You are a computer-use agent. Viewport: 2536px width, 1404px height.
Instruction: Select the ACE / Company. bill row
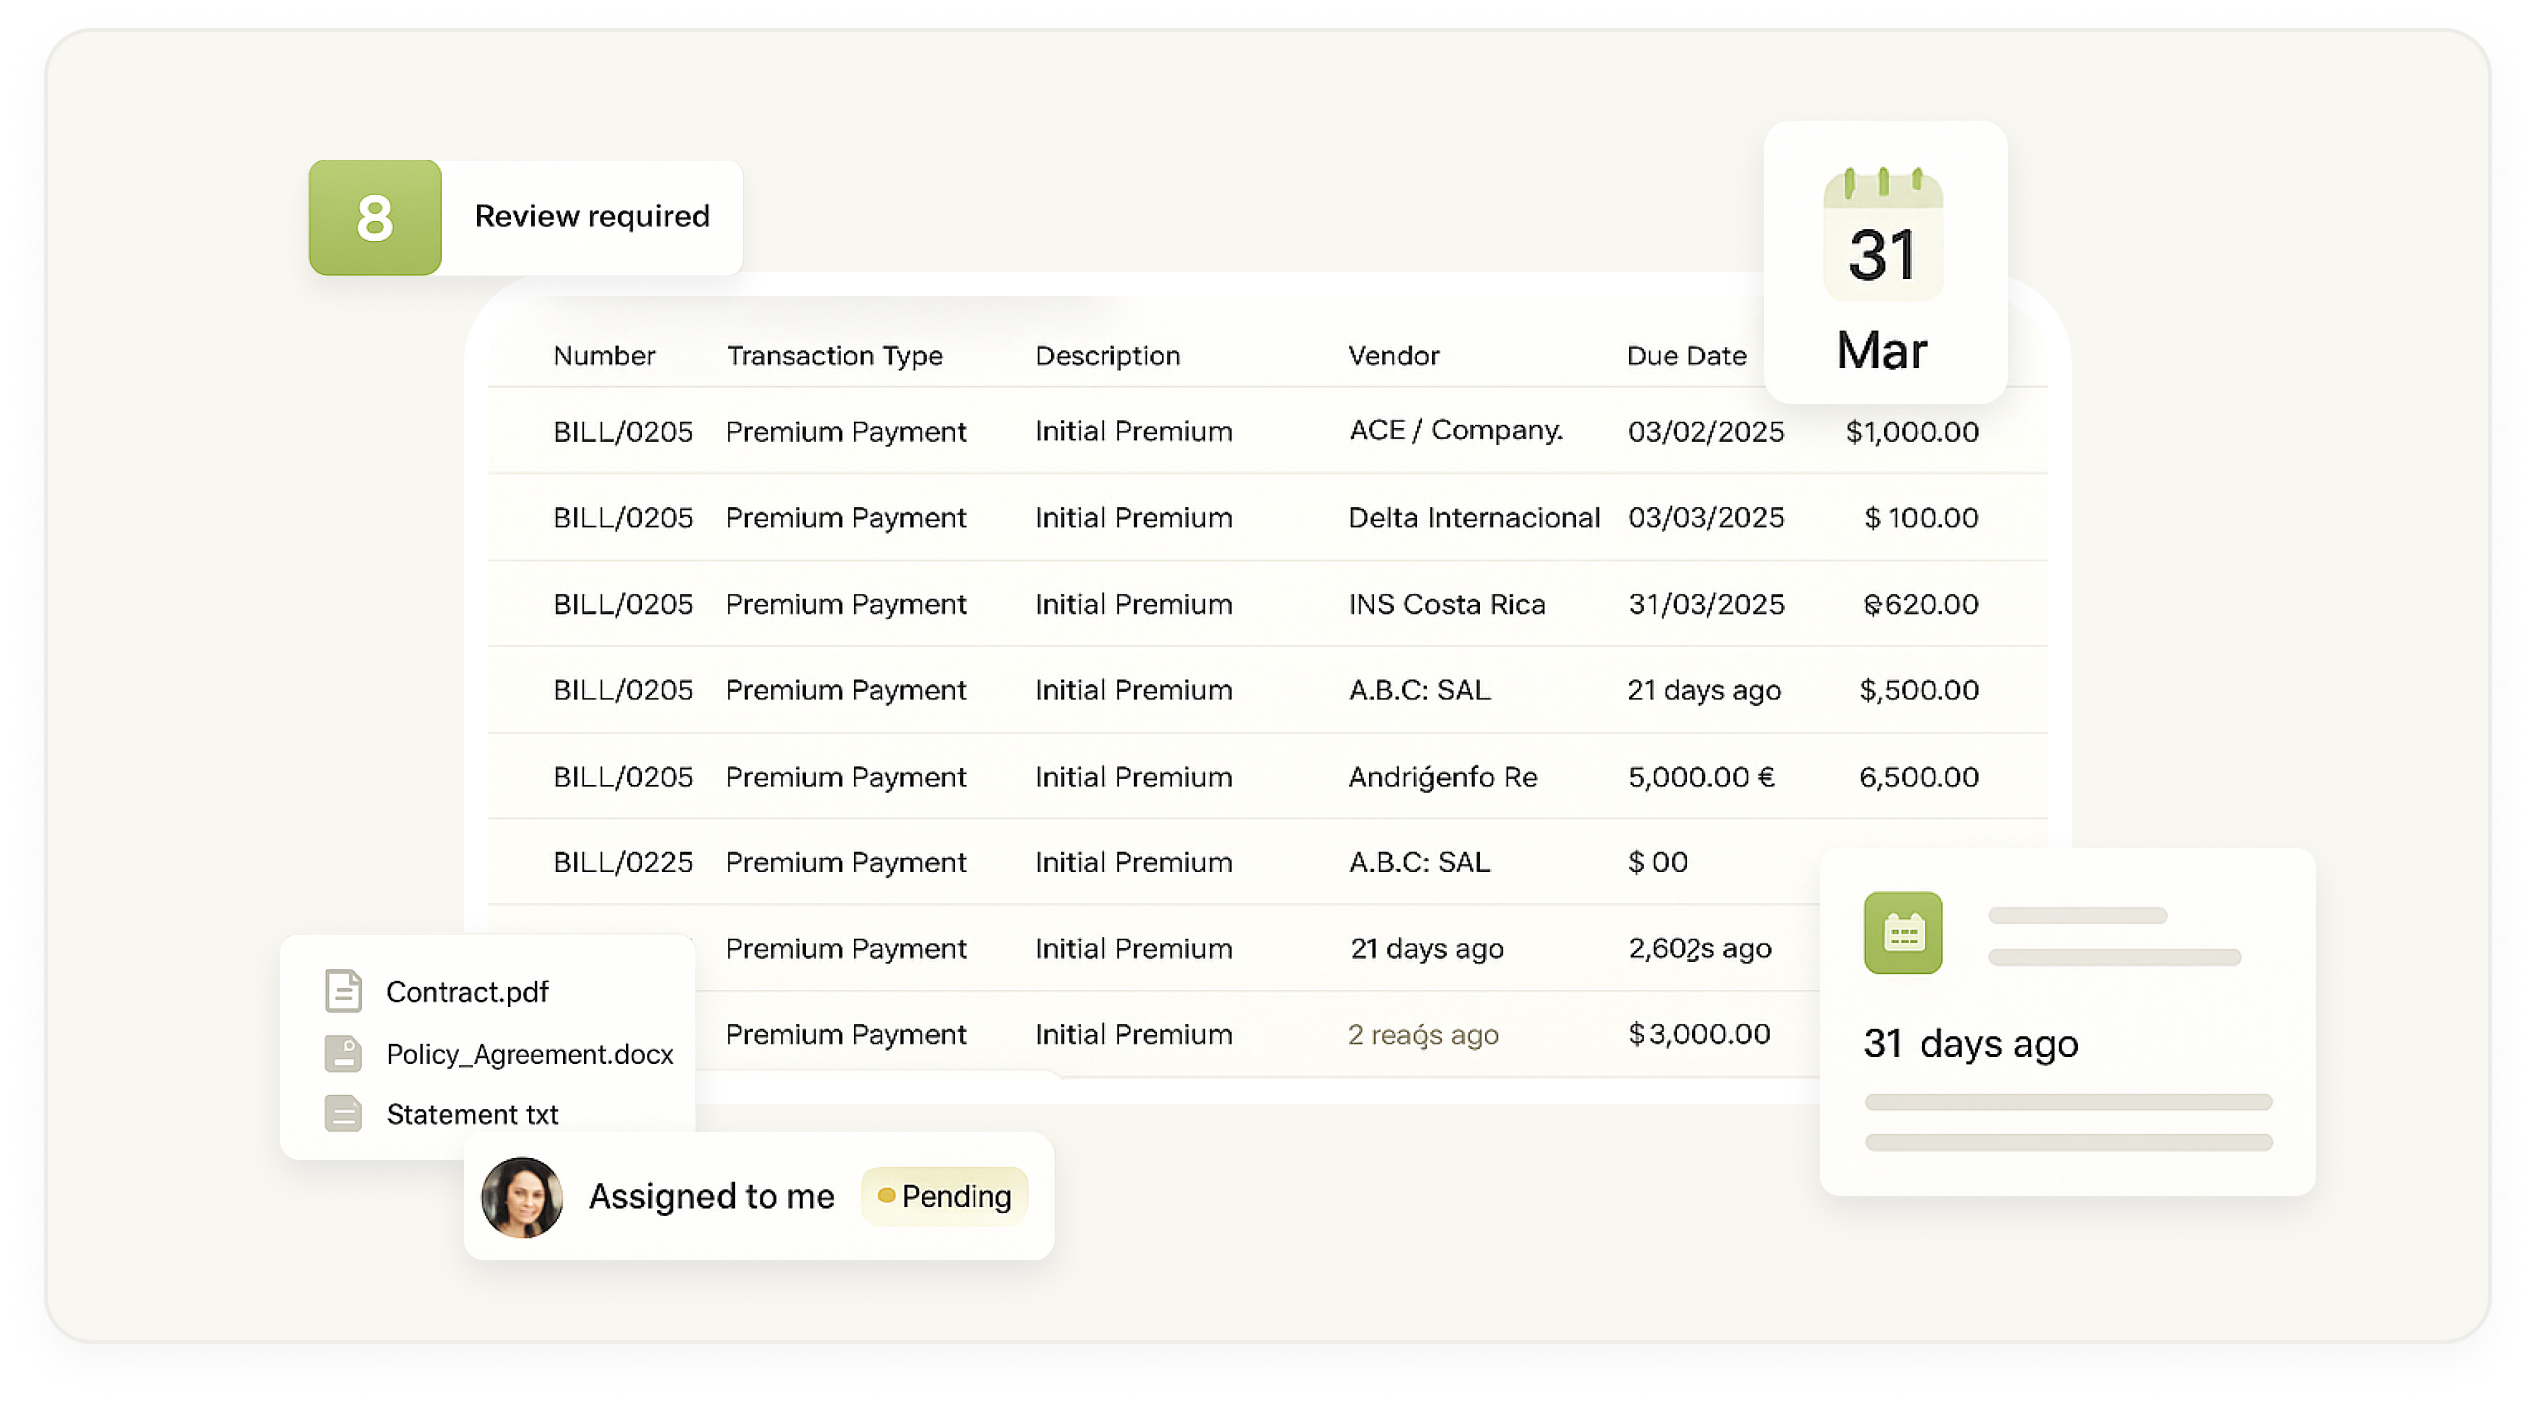pyautogui.click(x=1455, y=431)
